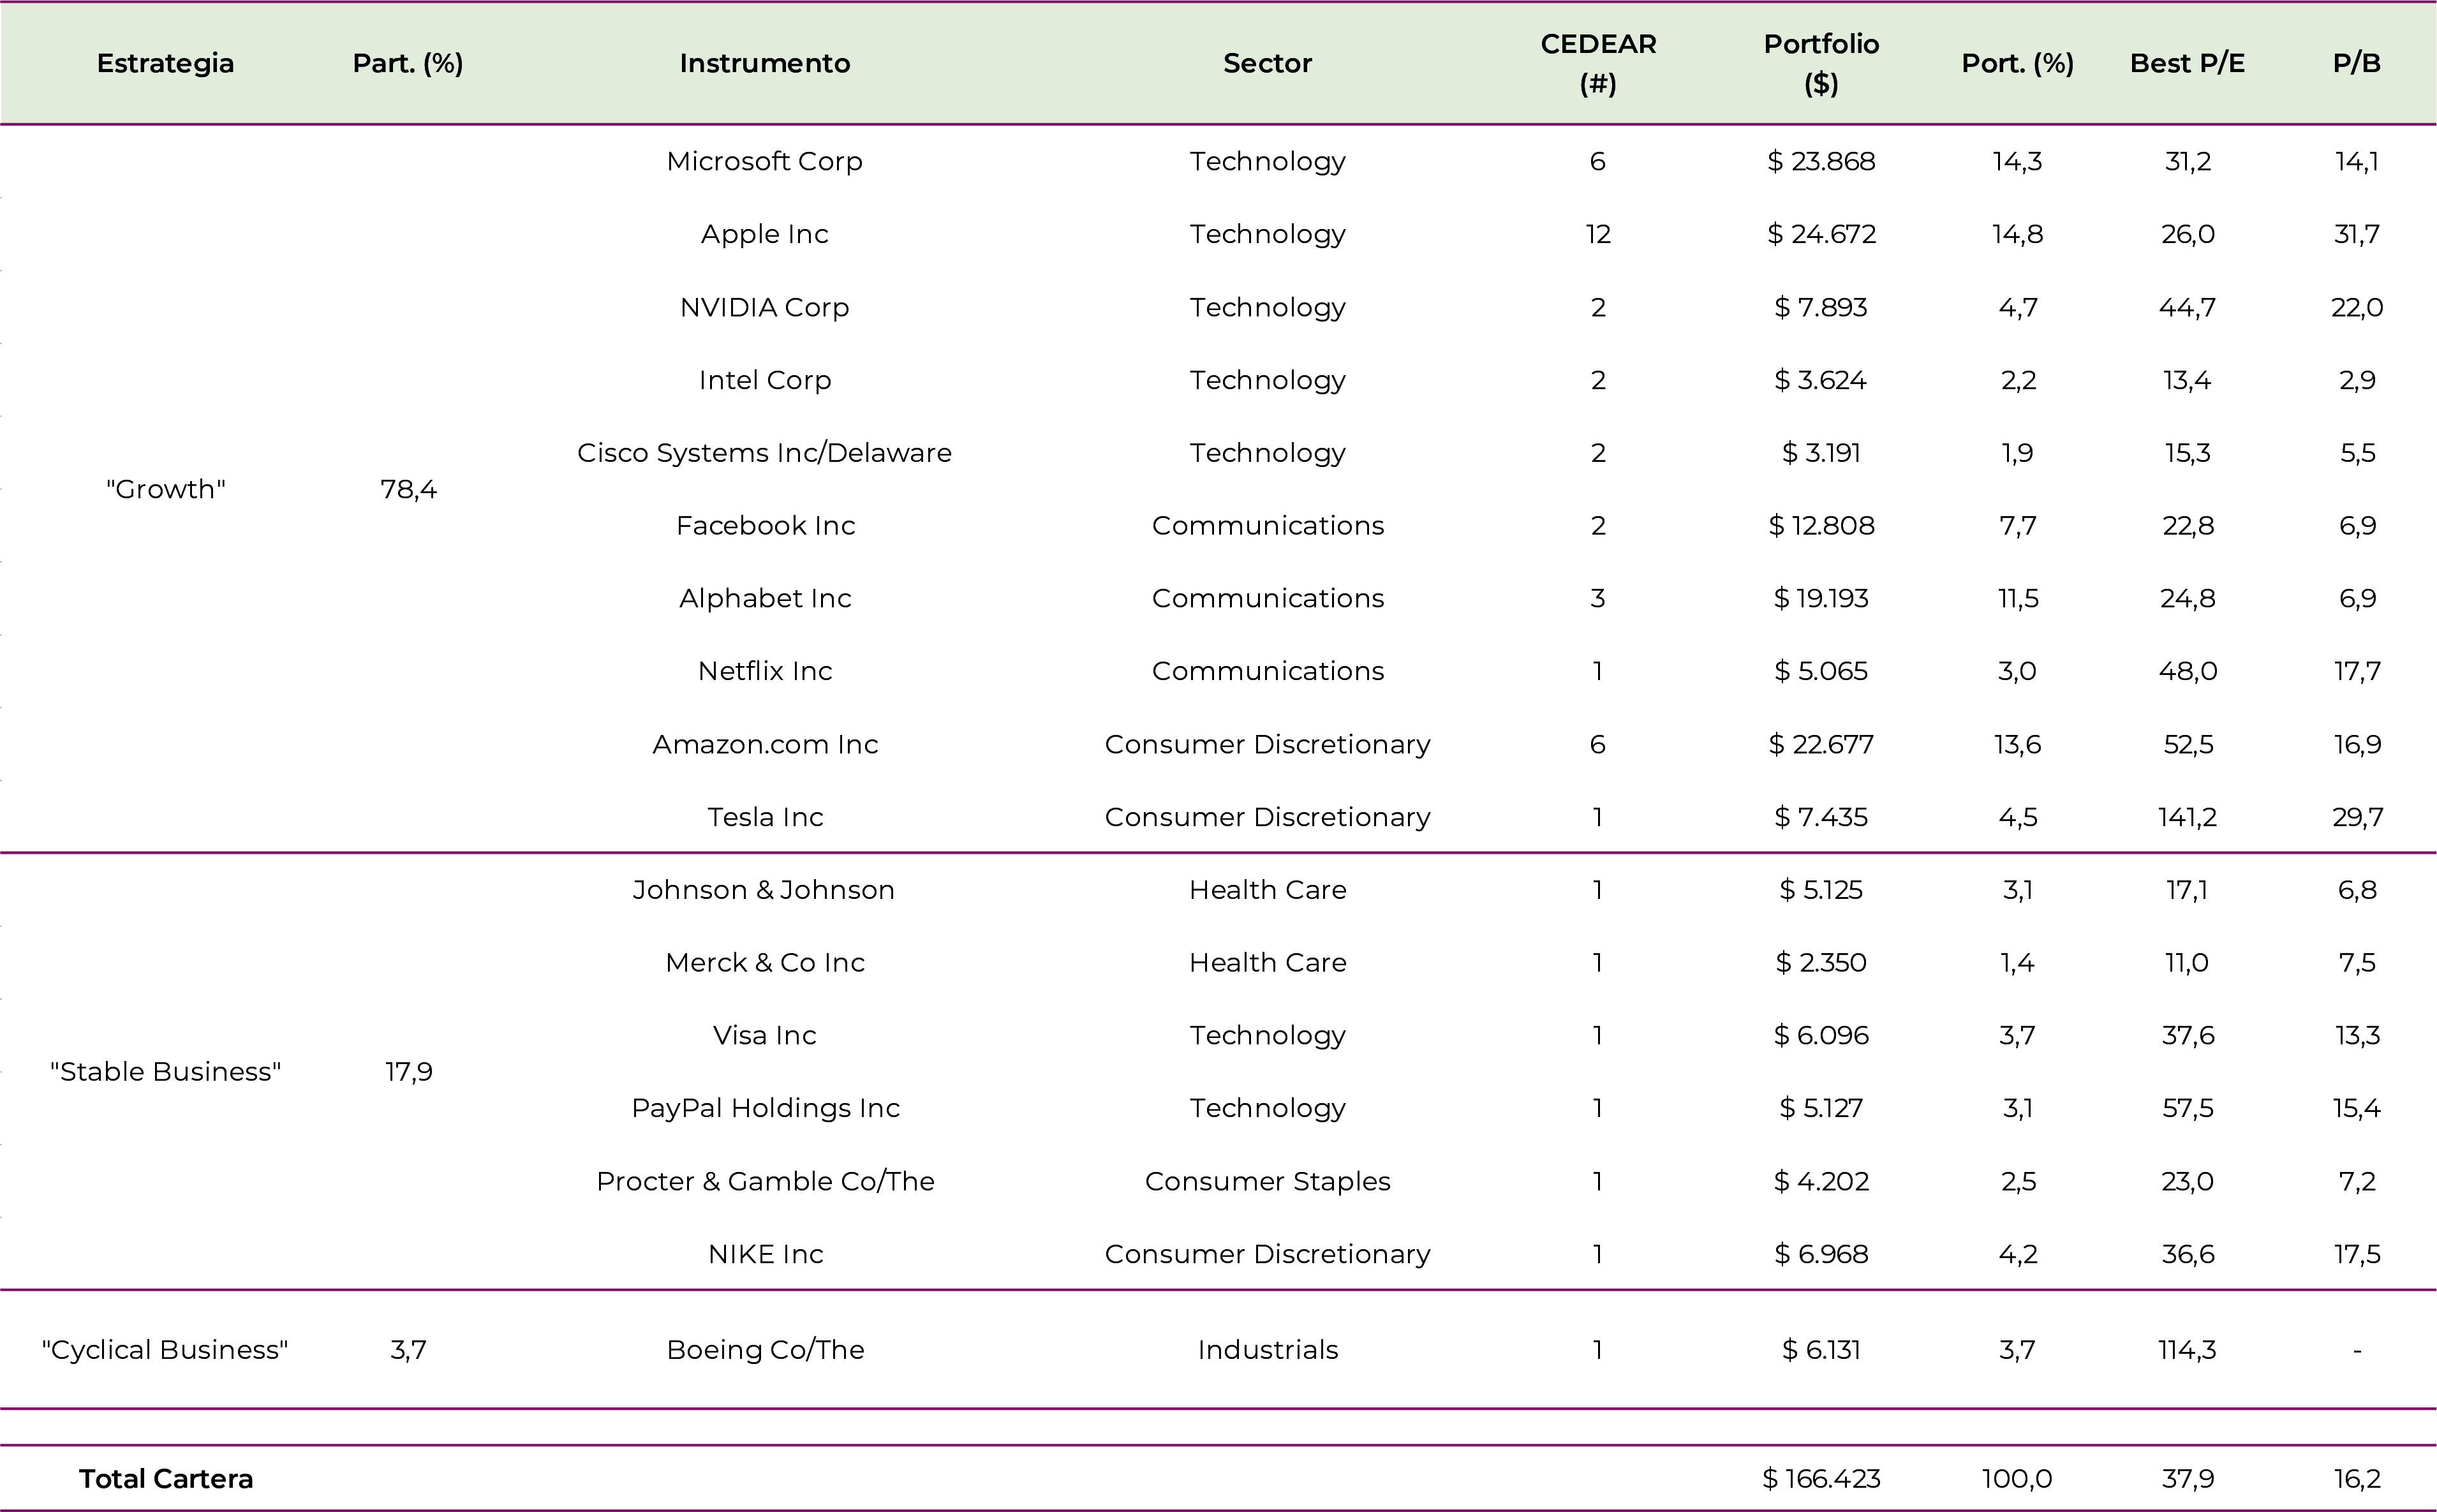Click Facebook portfolio value $ 12.808
This screenshot has width=2437, height=1512.
click(x=1821, y=526)
